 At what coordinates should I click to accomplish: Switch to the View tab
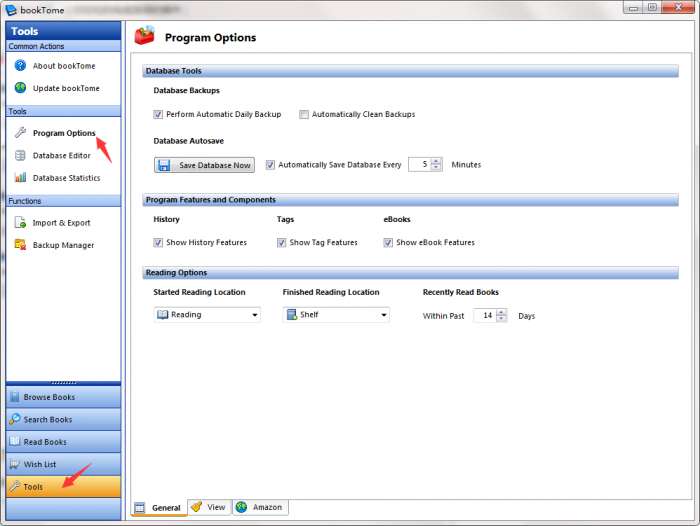click(x=210, y=507)
